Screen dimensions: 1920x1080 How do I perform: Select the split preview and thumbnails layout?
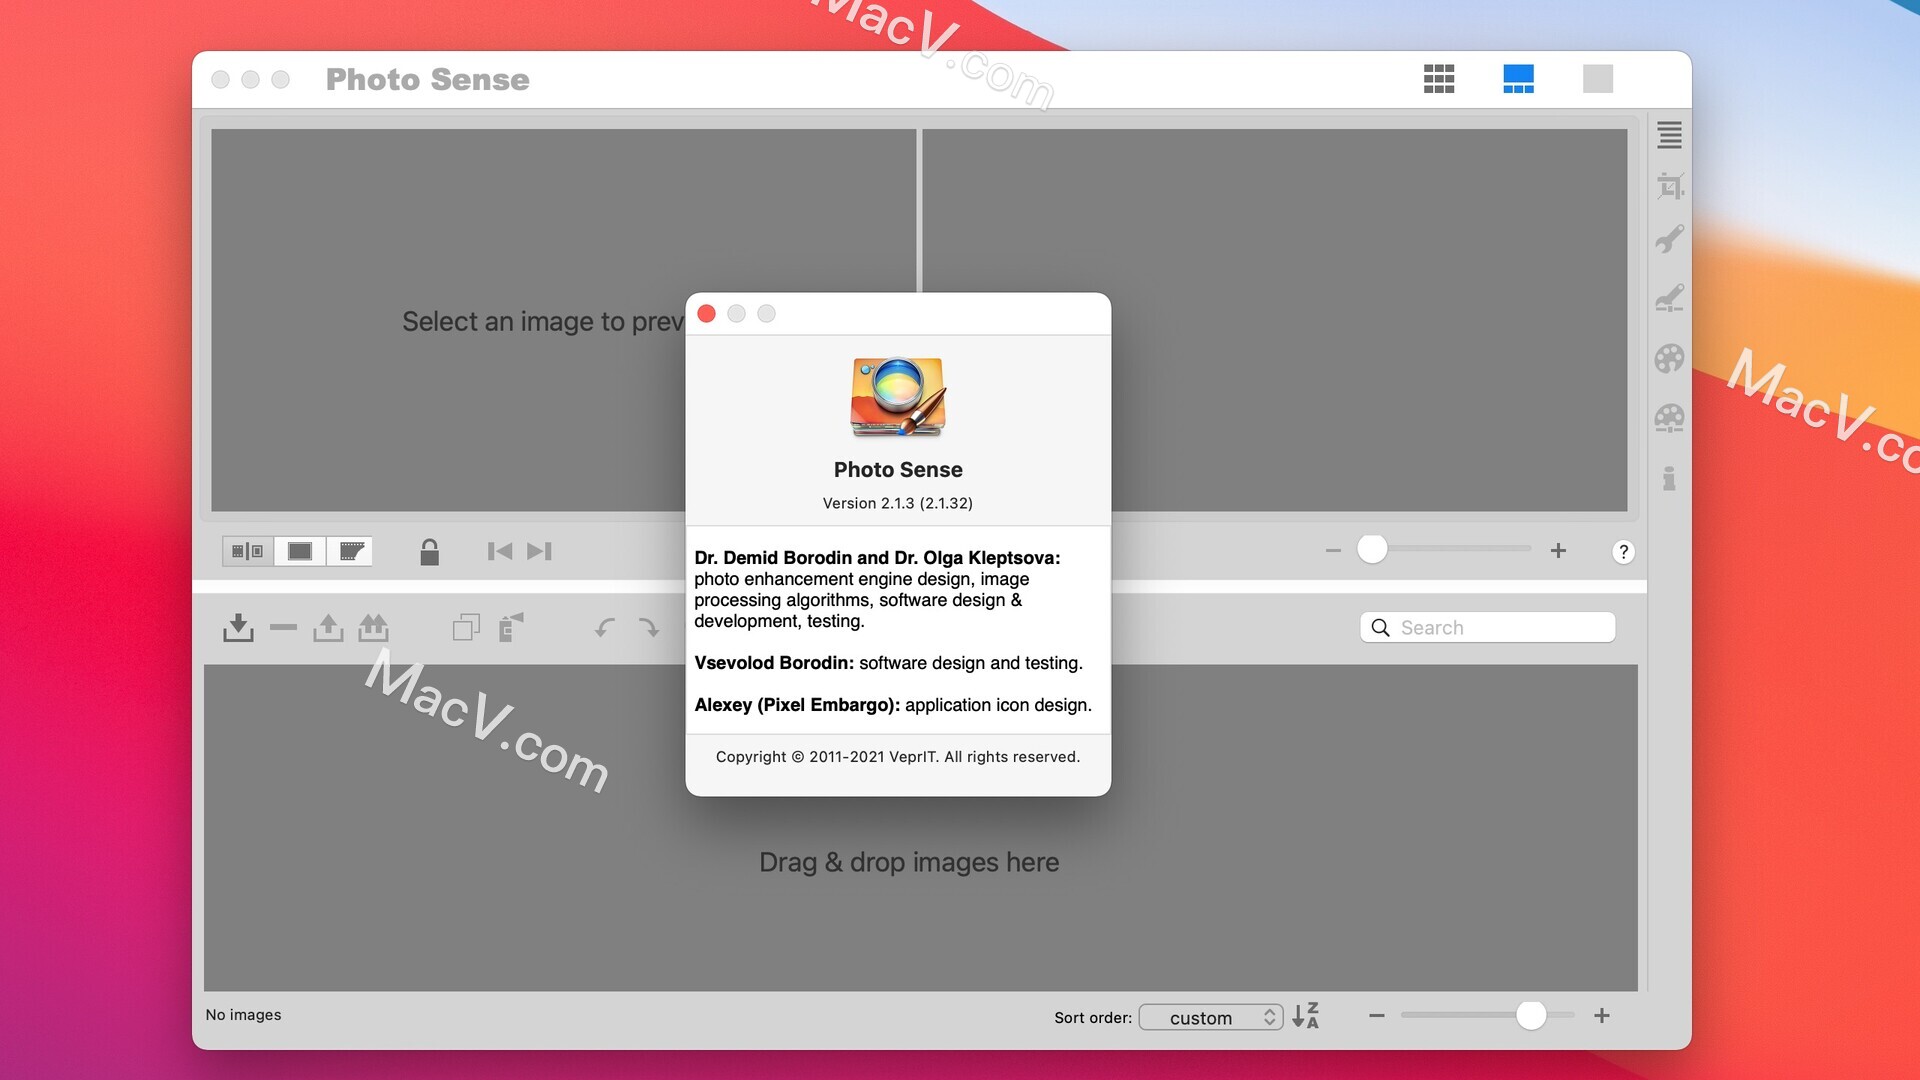[1518, 79]
